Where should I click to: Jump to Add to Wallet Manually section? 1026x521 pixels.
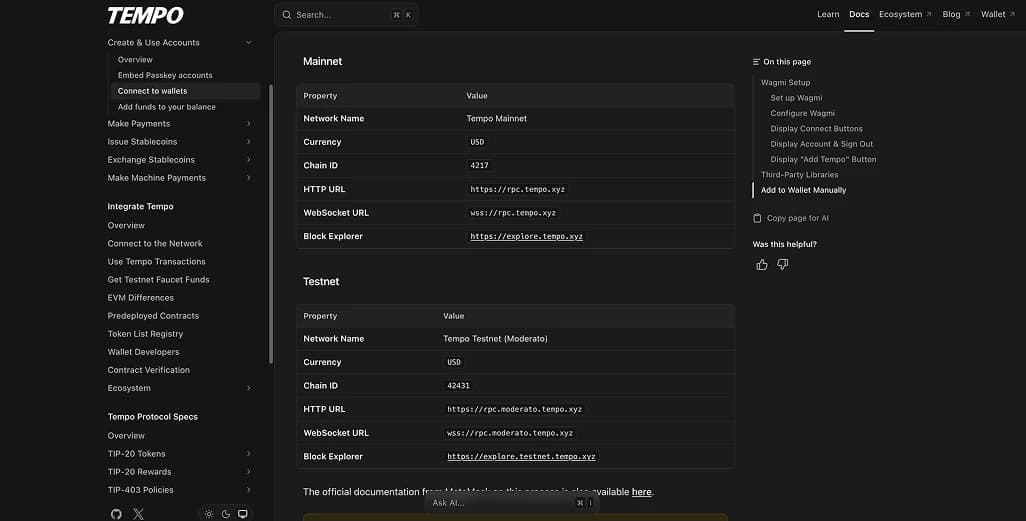[x=804, y=190]
